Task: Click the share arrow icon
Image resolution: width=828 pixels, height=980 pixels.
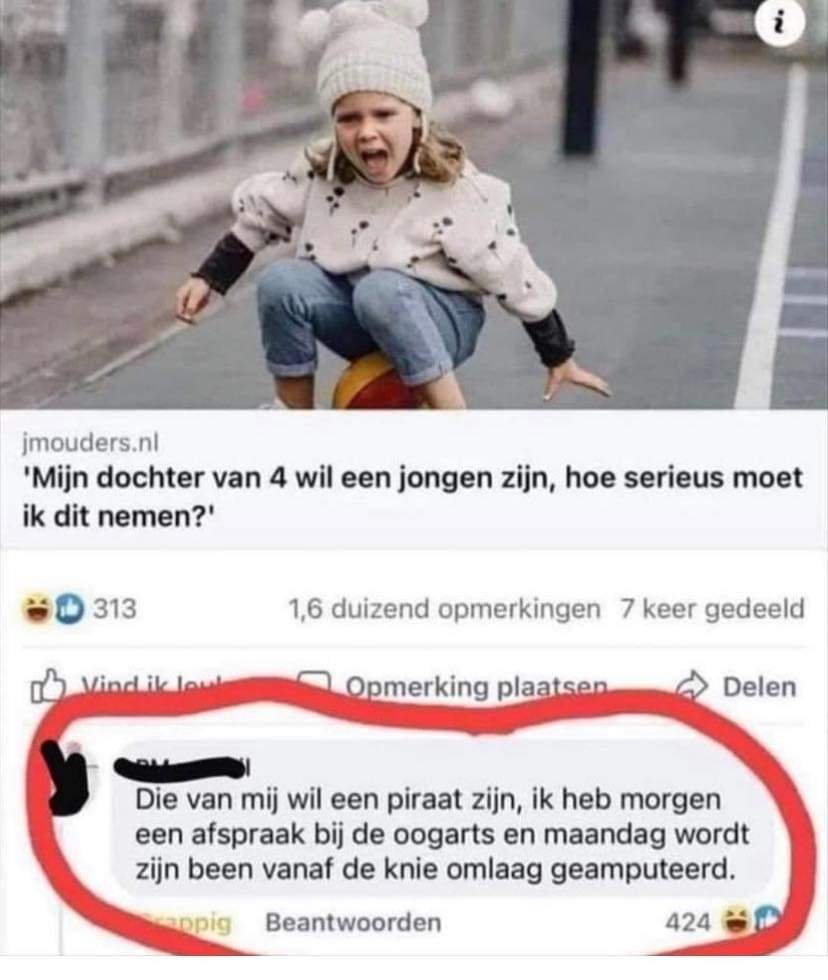Action: (x=692, y=686)
